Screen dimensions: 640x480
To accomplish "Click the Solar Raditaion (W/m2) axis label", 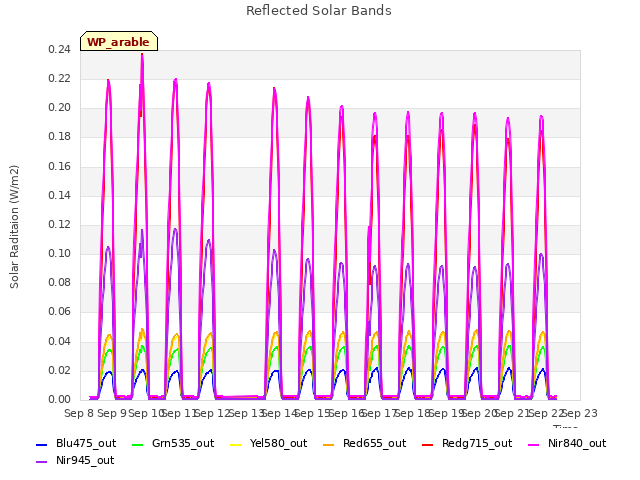I will click(14, 227).
